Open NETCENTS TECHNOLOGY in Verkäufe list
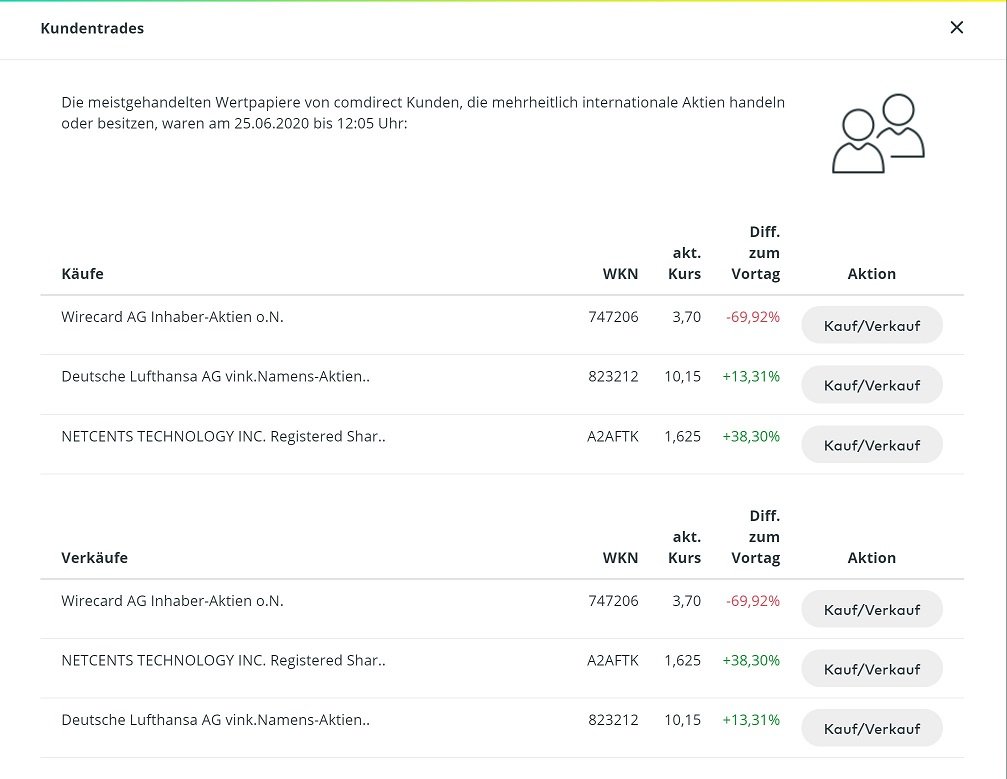 (223, 661)
